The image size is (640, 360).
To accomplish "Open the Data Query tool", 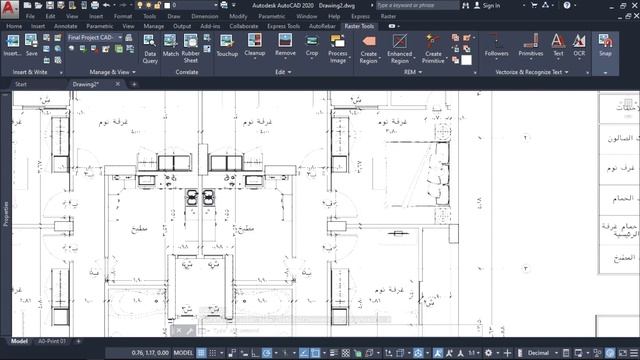I will click(150, 49).
